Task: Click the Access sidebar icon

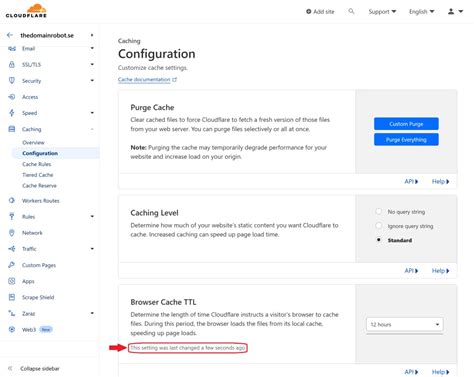Action: tap(12, 97)
